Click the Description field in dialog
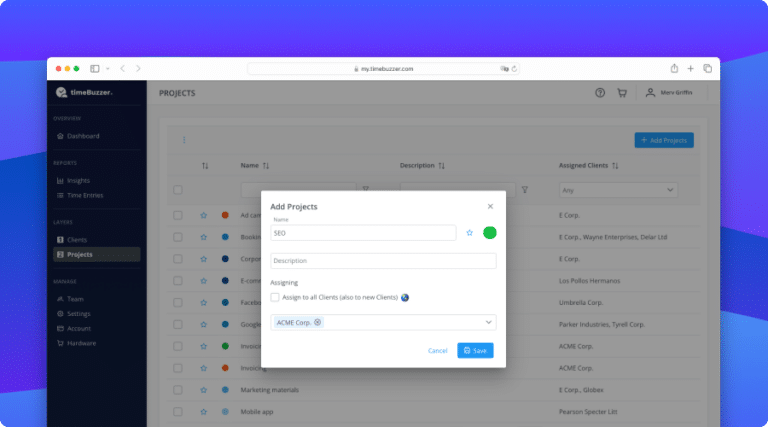The image size is (768, 427). coord(383,261)
